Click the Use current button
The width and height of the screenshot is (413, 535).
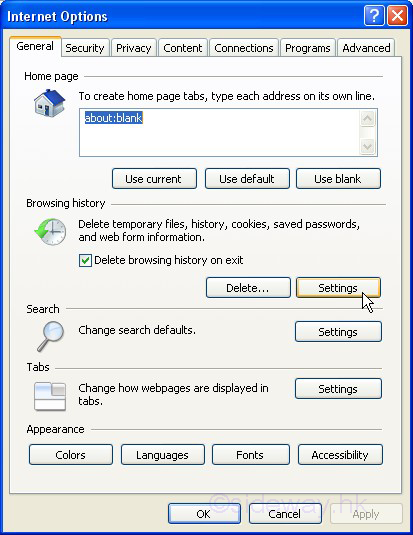pos(154,179)
